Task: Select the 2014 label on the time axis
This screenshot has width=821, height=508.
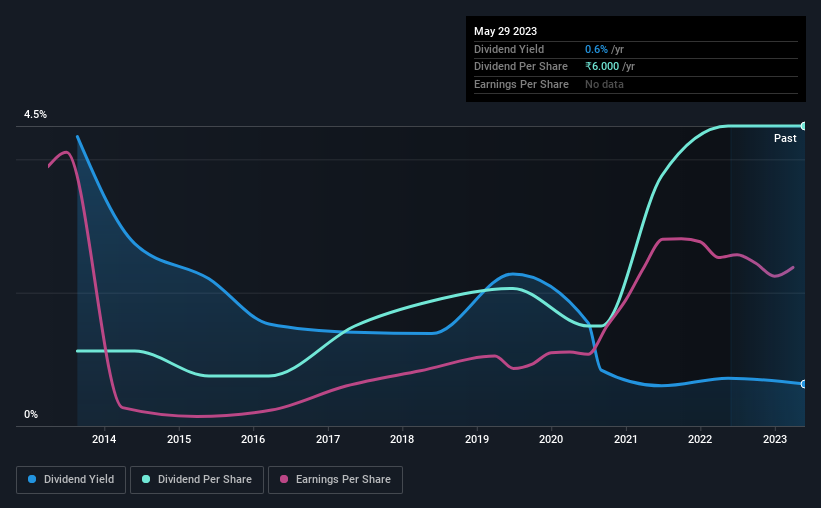Action: (104, 439)
